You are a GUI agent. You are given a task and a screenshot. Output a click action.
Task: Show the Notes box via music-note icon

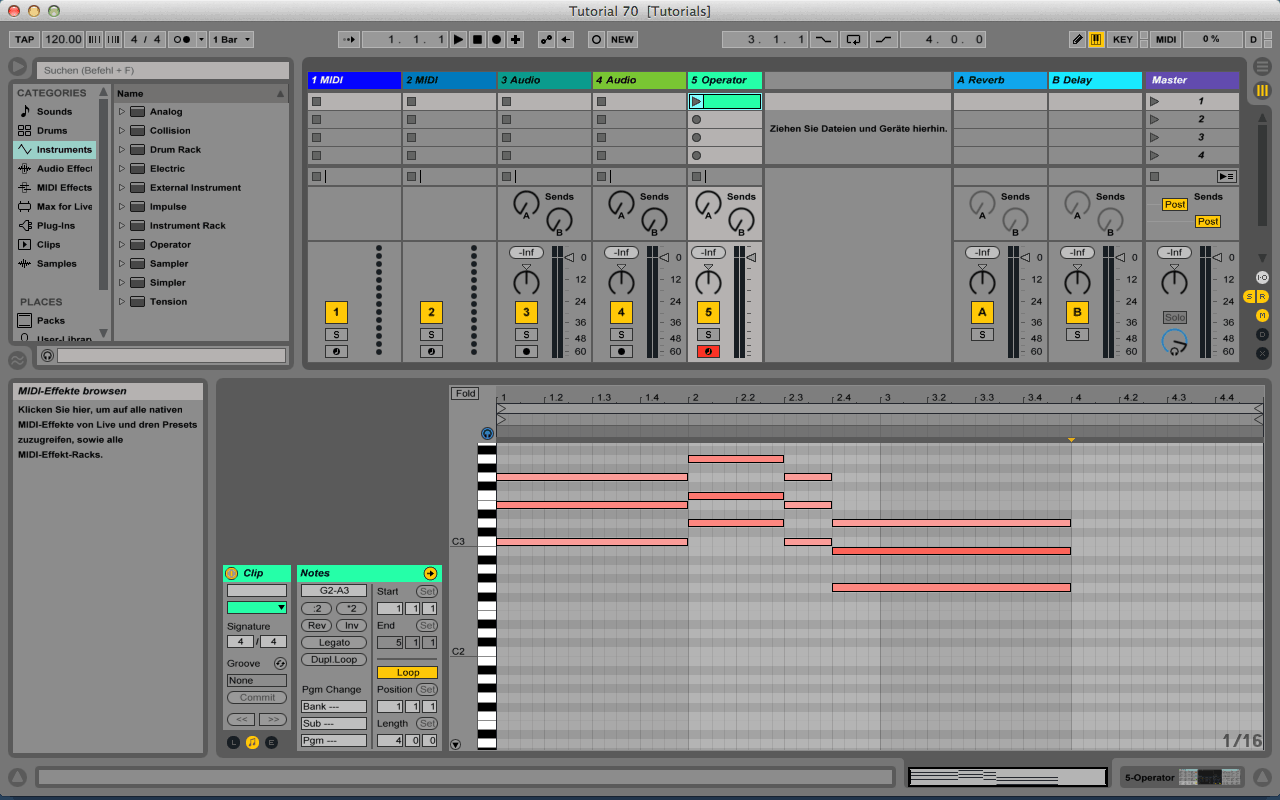point(252,742)
